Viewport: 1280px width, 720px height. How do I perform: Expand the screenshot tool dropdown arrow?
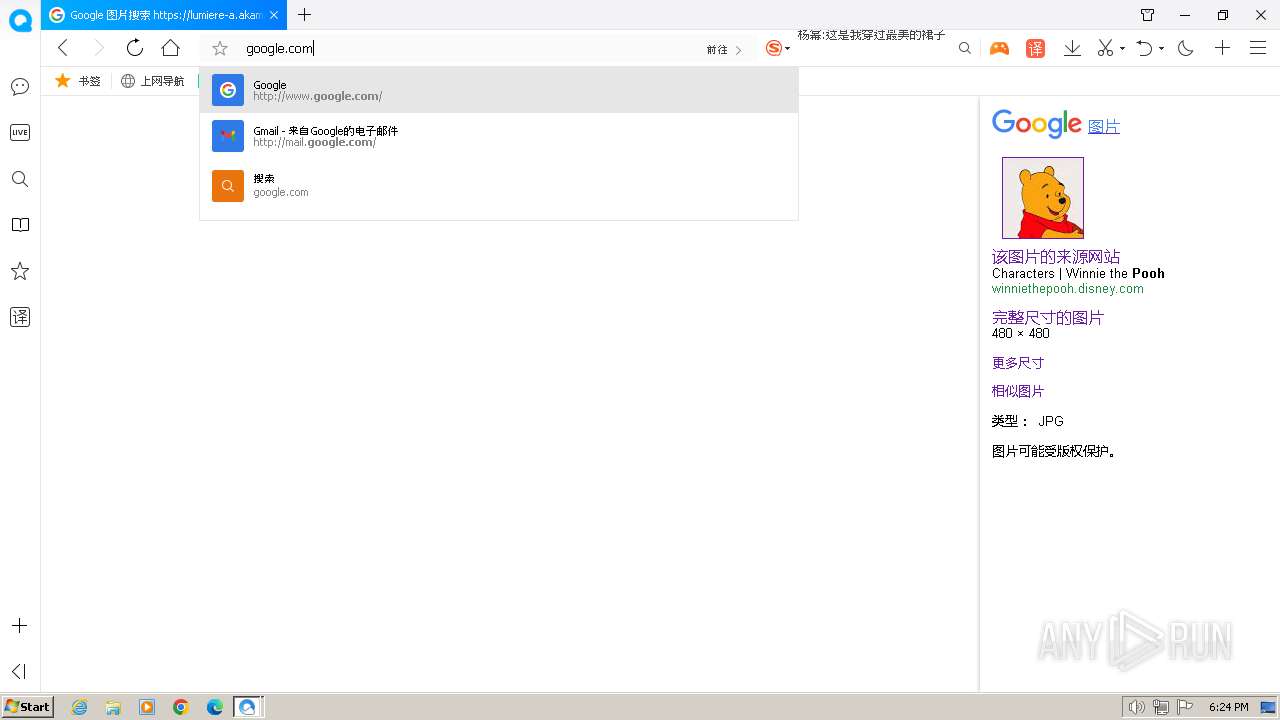click(1122, 49)
